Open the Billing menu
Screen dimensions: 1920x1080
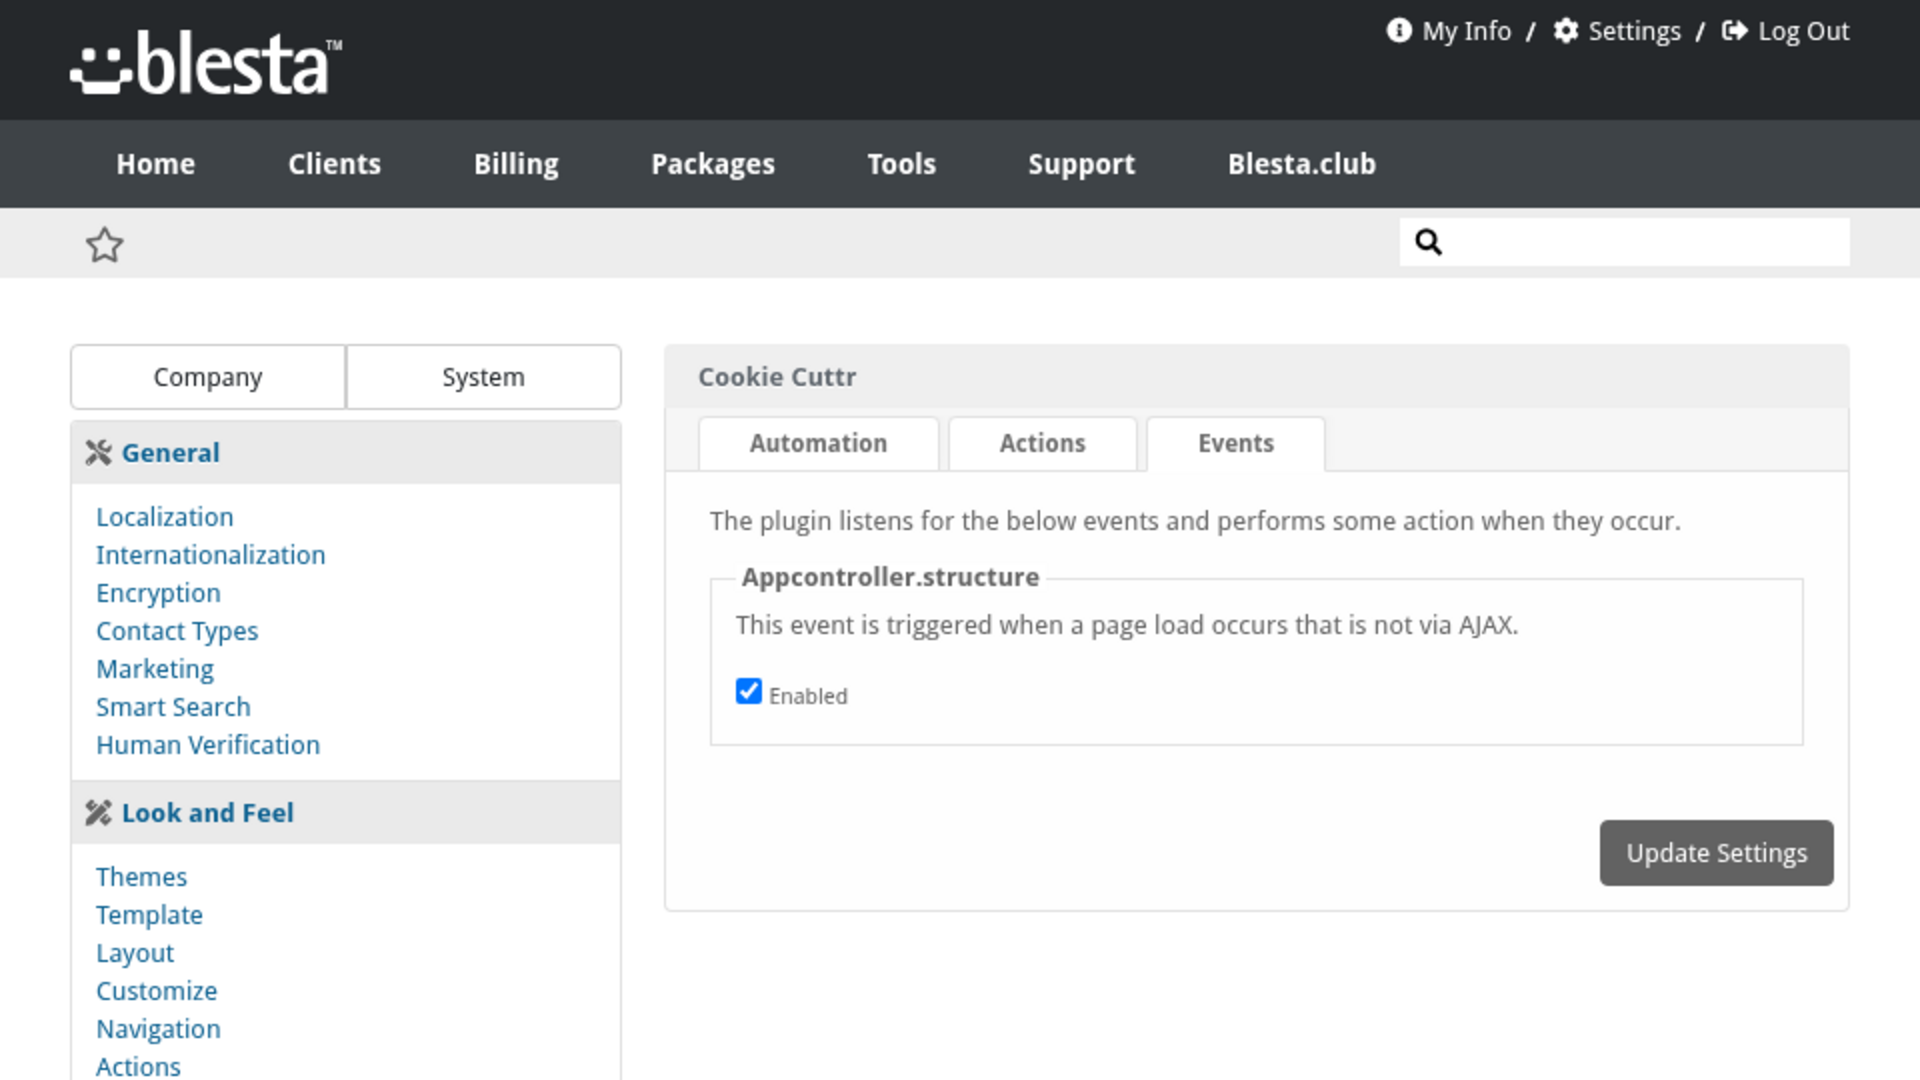516,164
